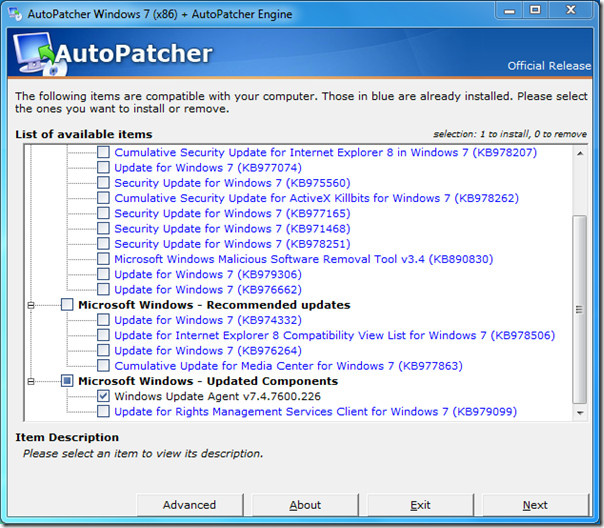Maximize the AutoPatcher window

535,10
